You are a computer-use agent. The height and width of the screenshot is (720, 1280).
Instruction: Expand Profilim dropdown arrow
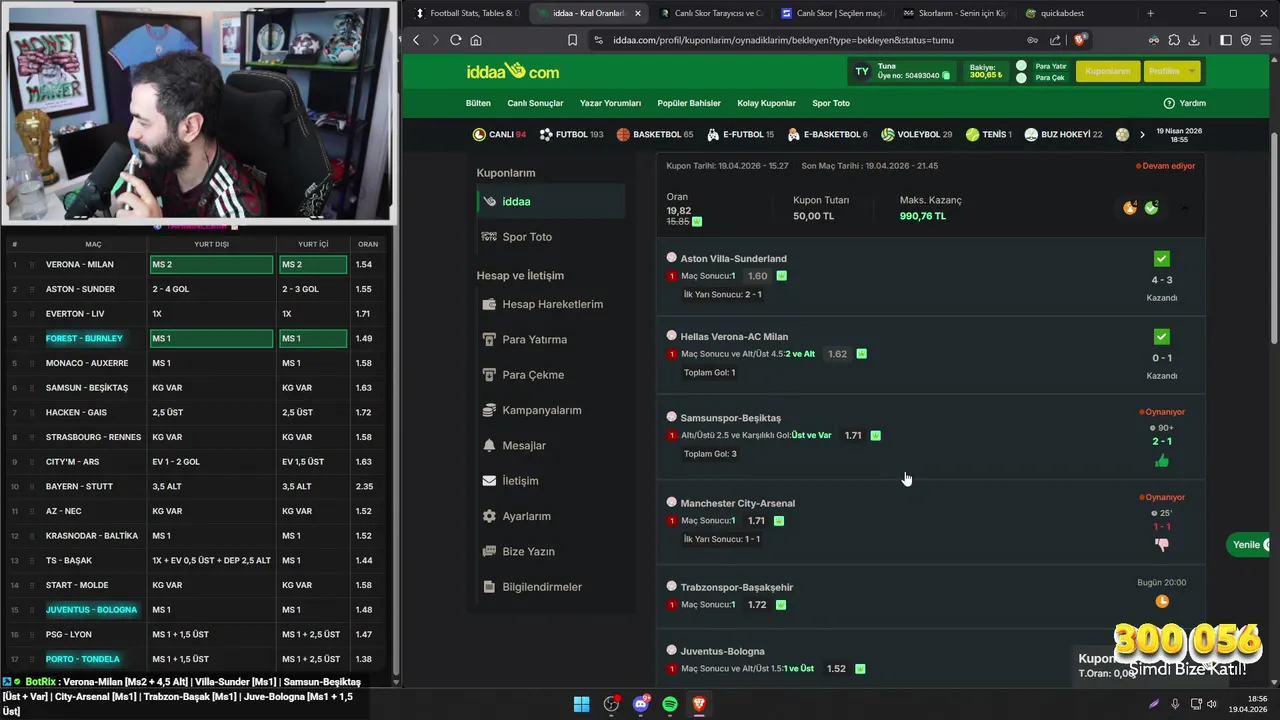point(1191,72)
